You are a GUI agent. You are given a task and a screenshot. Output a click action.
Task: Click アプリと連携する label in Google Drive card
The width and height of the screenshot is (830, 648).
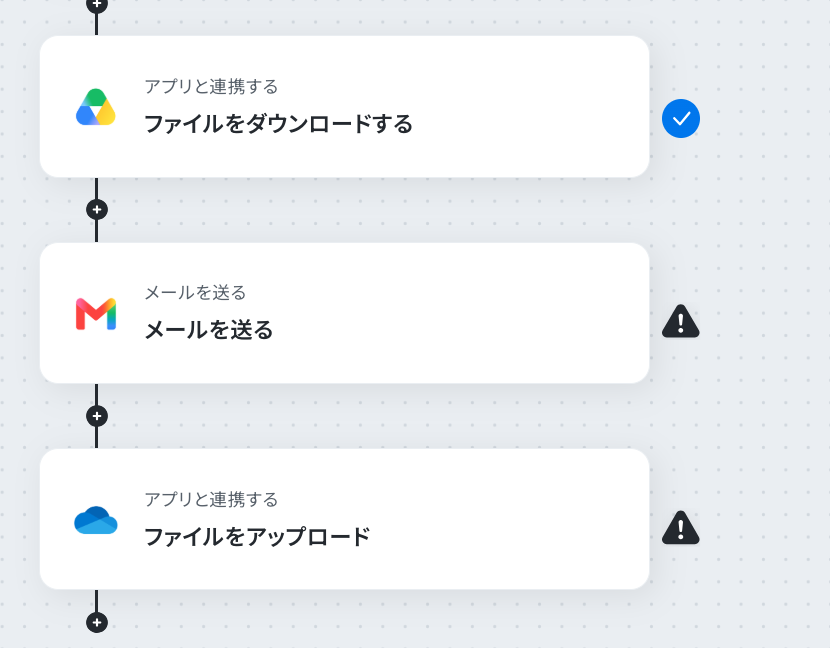[211, 86]
